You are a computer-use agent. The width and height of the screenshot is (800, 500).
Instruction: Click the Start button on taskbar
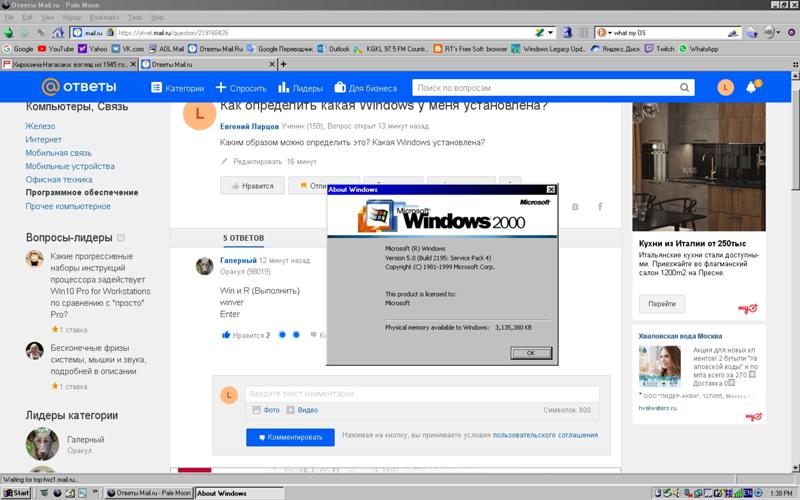click(16, 493)
